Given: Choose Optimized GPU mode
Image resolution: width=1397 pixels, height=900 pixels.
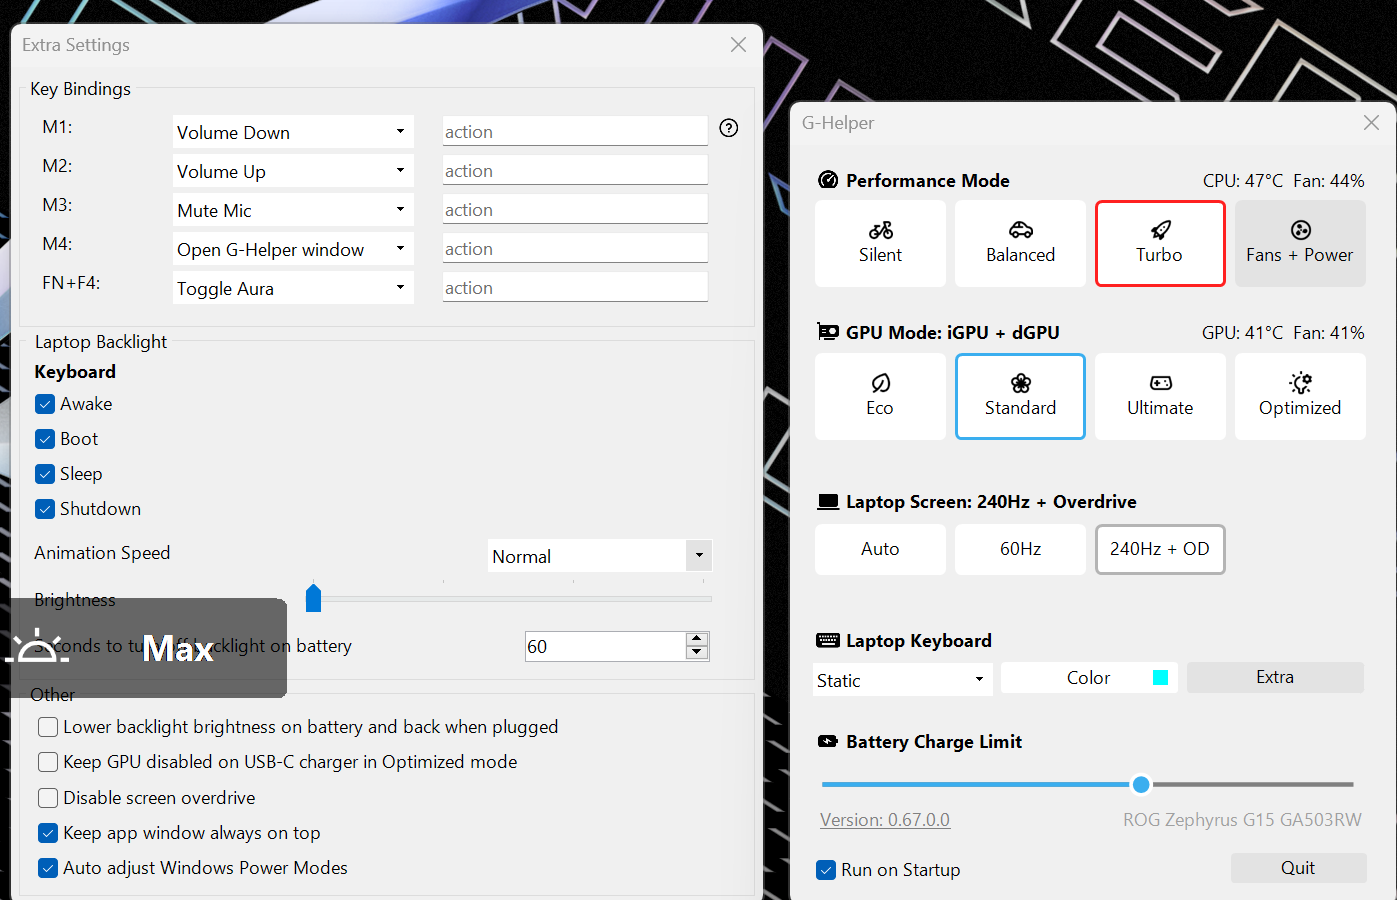Looking at the screenshot, I should pos(1300,396).
